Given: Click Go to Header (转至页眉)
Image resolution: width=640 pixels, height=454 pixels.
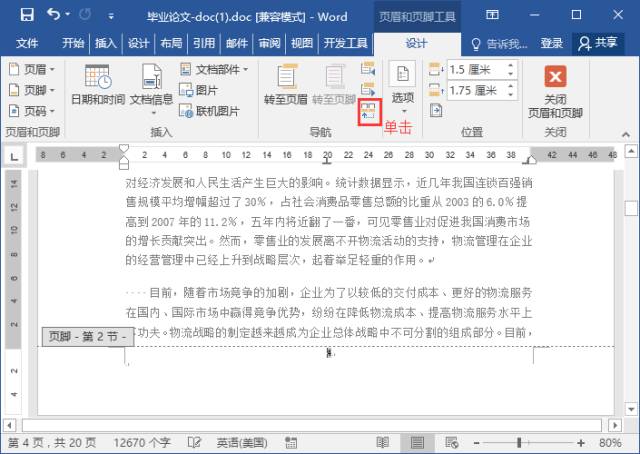Looking at the screenshot, I should click(x=285, y=86).
